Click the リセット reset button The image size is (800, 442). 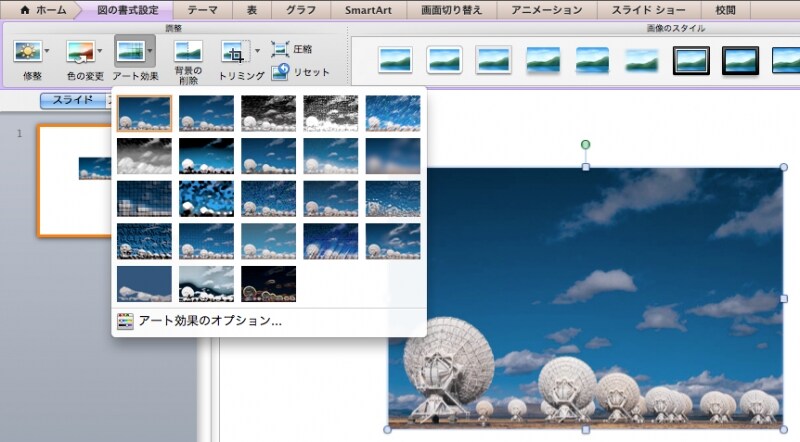pyautogui.click(x=300, y=72)
